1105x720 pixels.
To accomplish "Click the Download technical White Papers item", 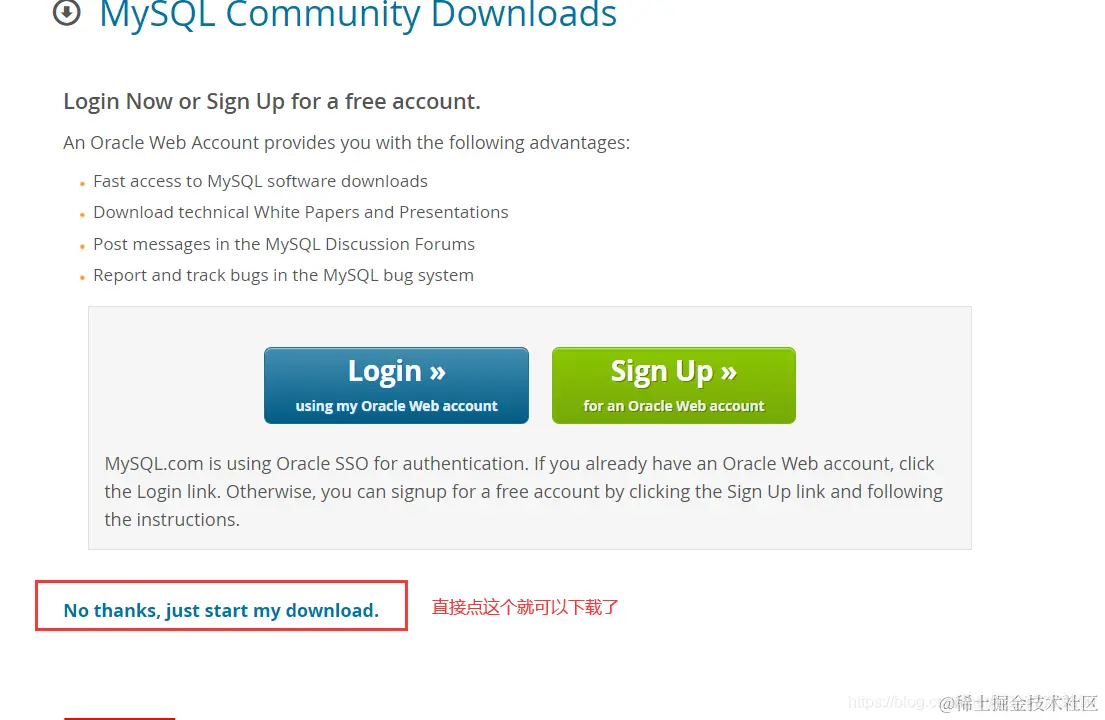I will click(300, 212).
